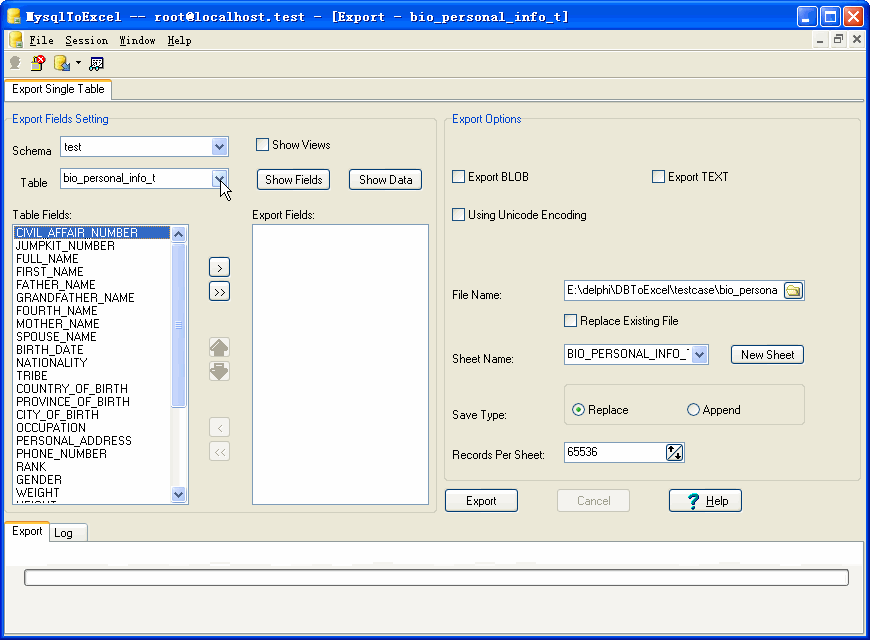
Task: Enable the Show Views checkbox
Action: 262,145
